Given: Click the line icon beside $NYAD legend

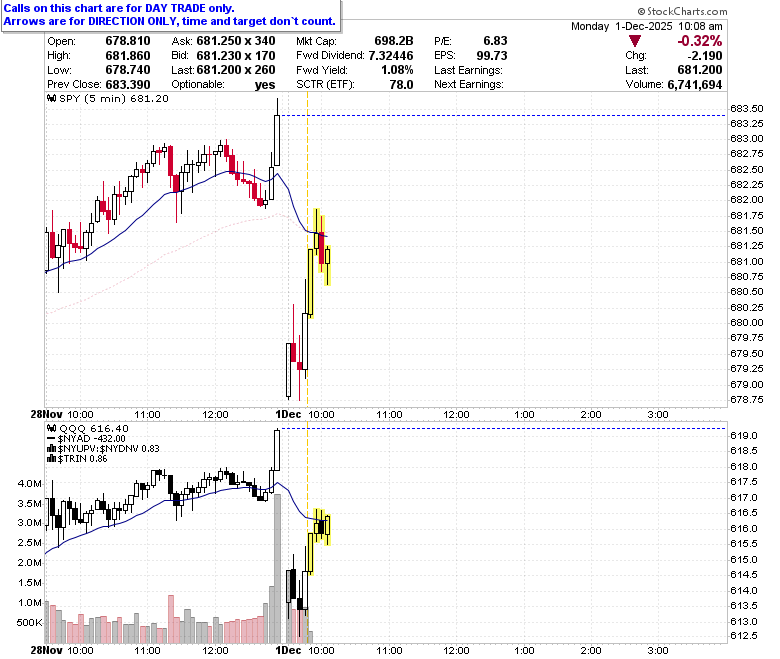Looking at the screenshot, I should (52, 439).
